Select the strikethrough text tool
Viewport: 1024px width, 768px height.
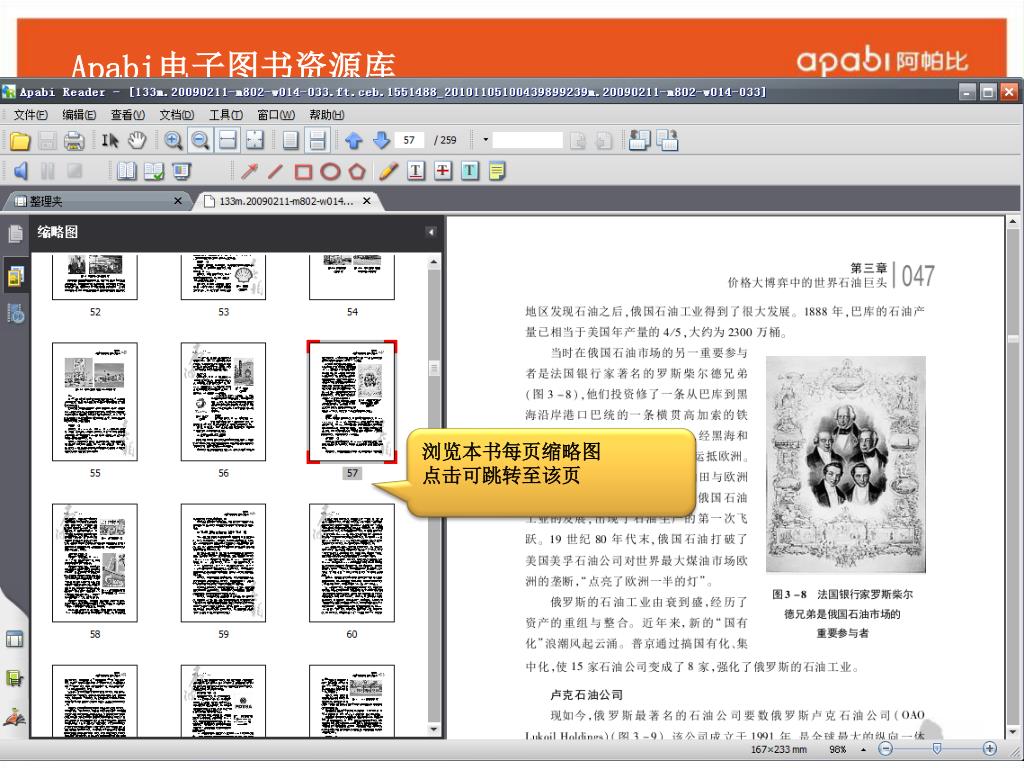[x=443, y=171]
